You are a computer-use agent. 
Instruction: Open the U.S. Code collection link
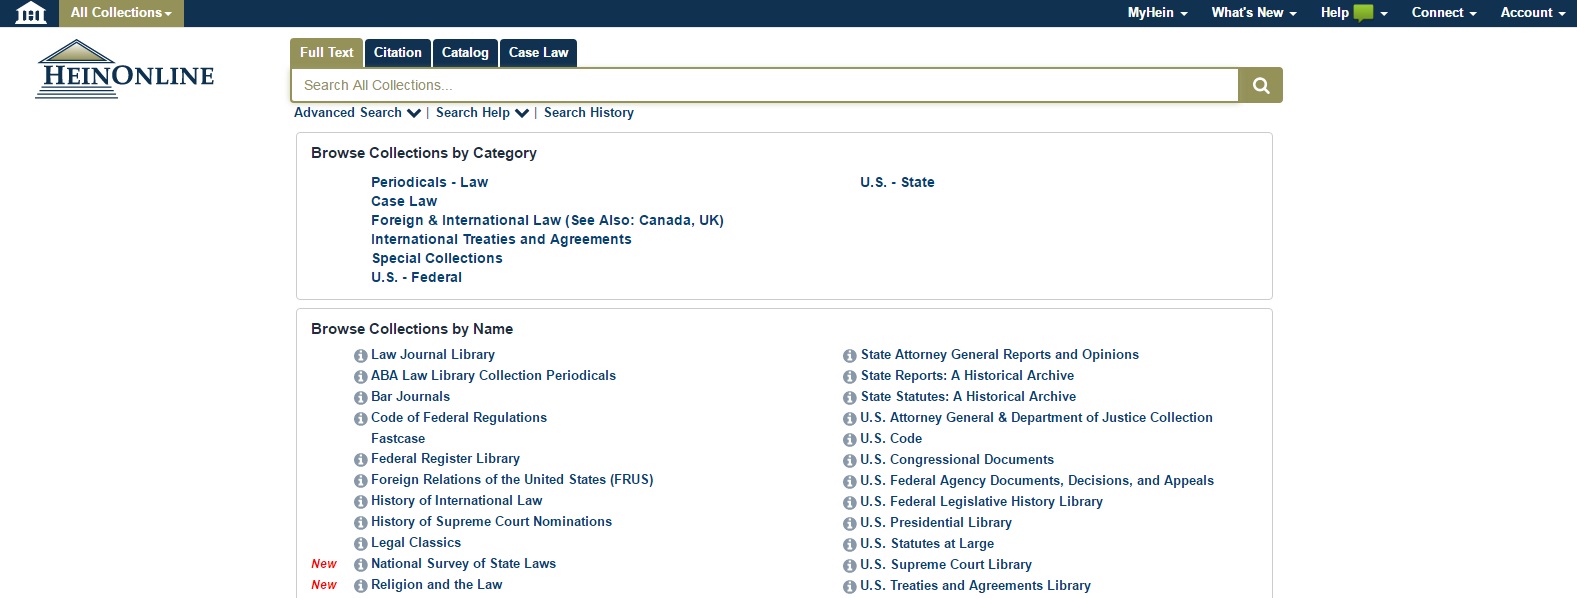(891, 439)
